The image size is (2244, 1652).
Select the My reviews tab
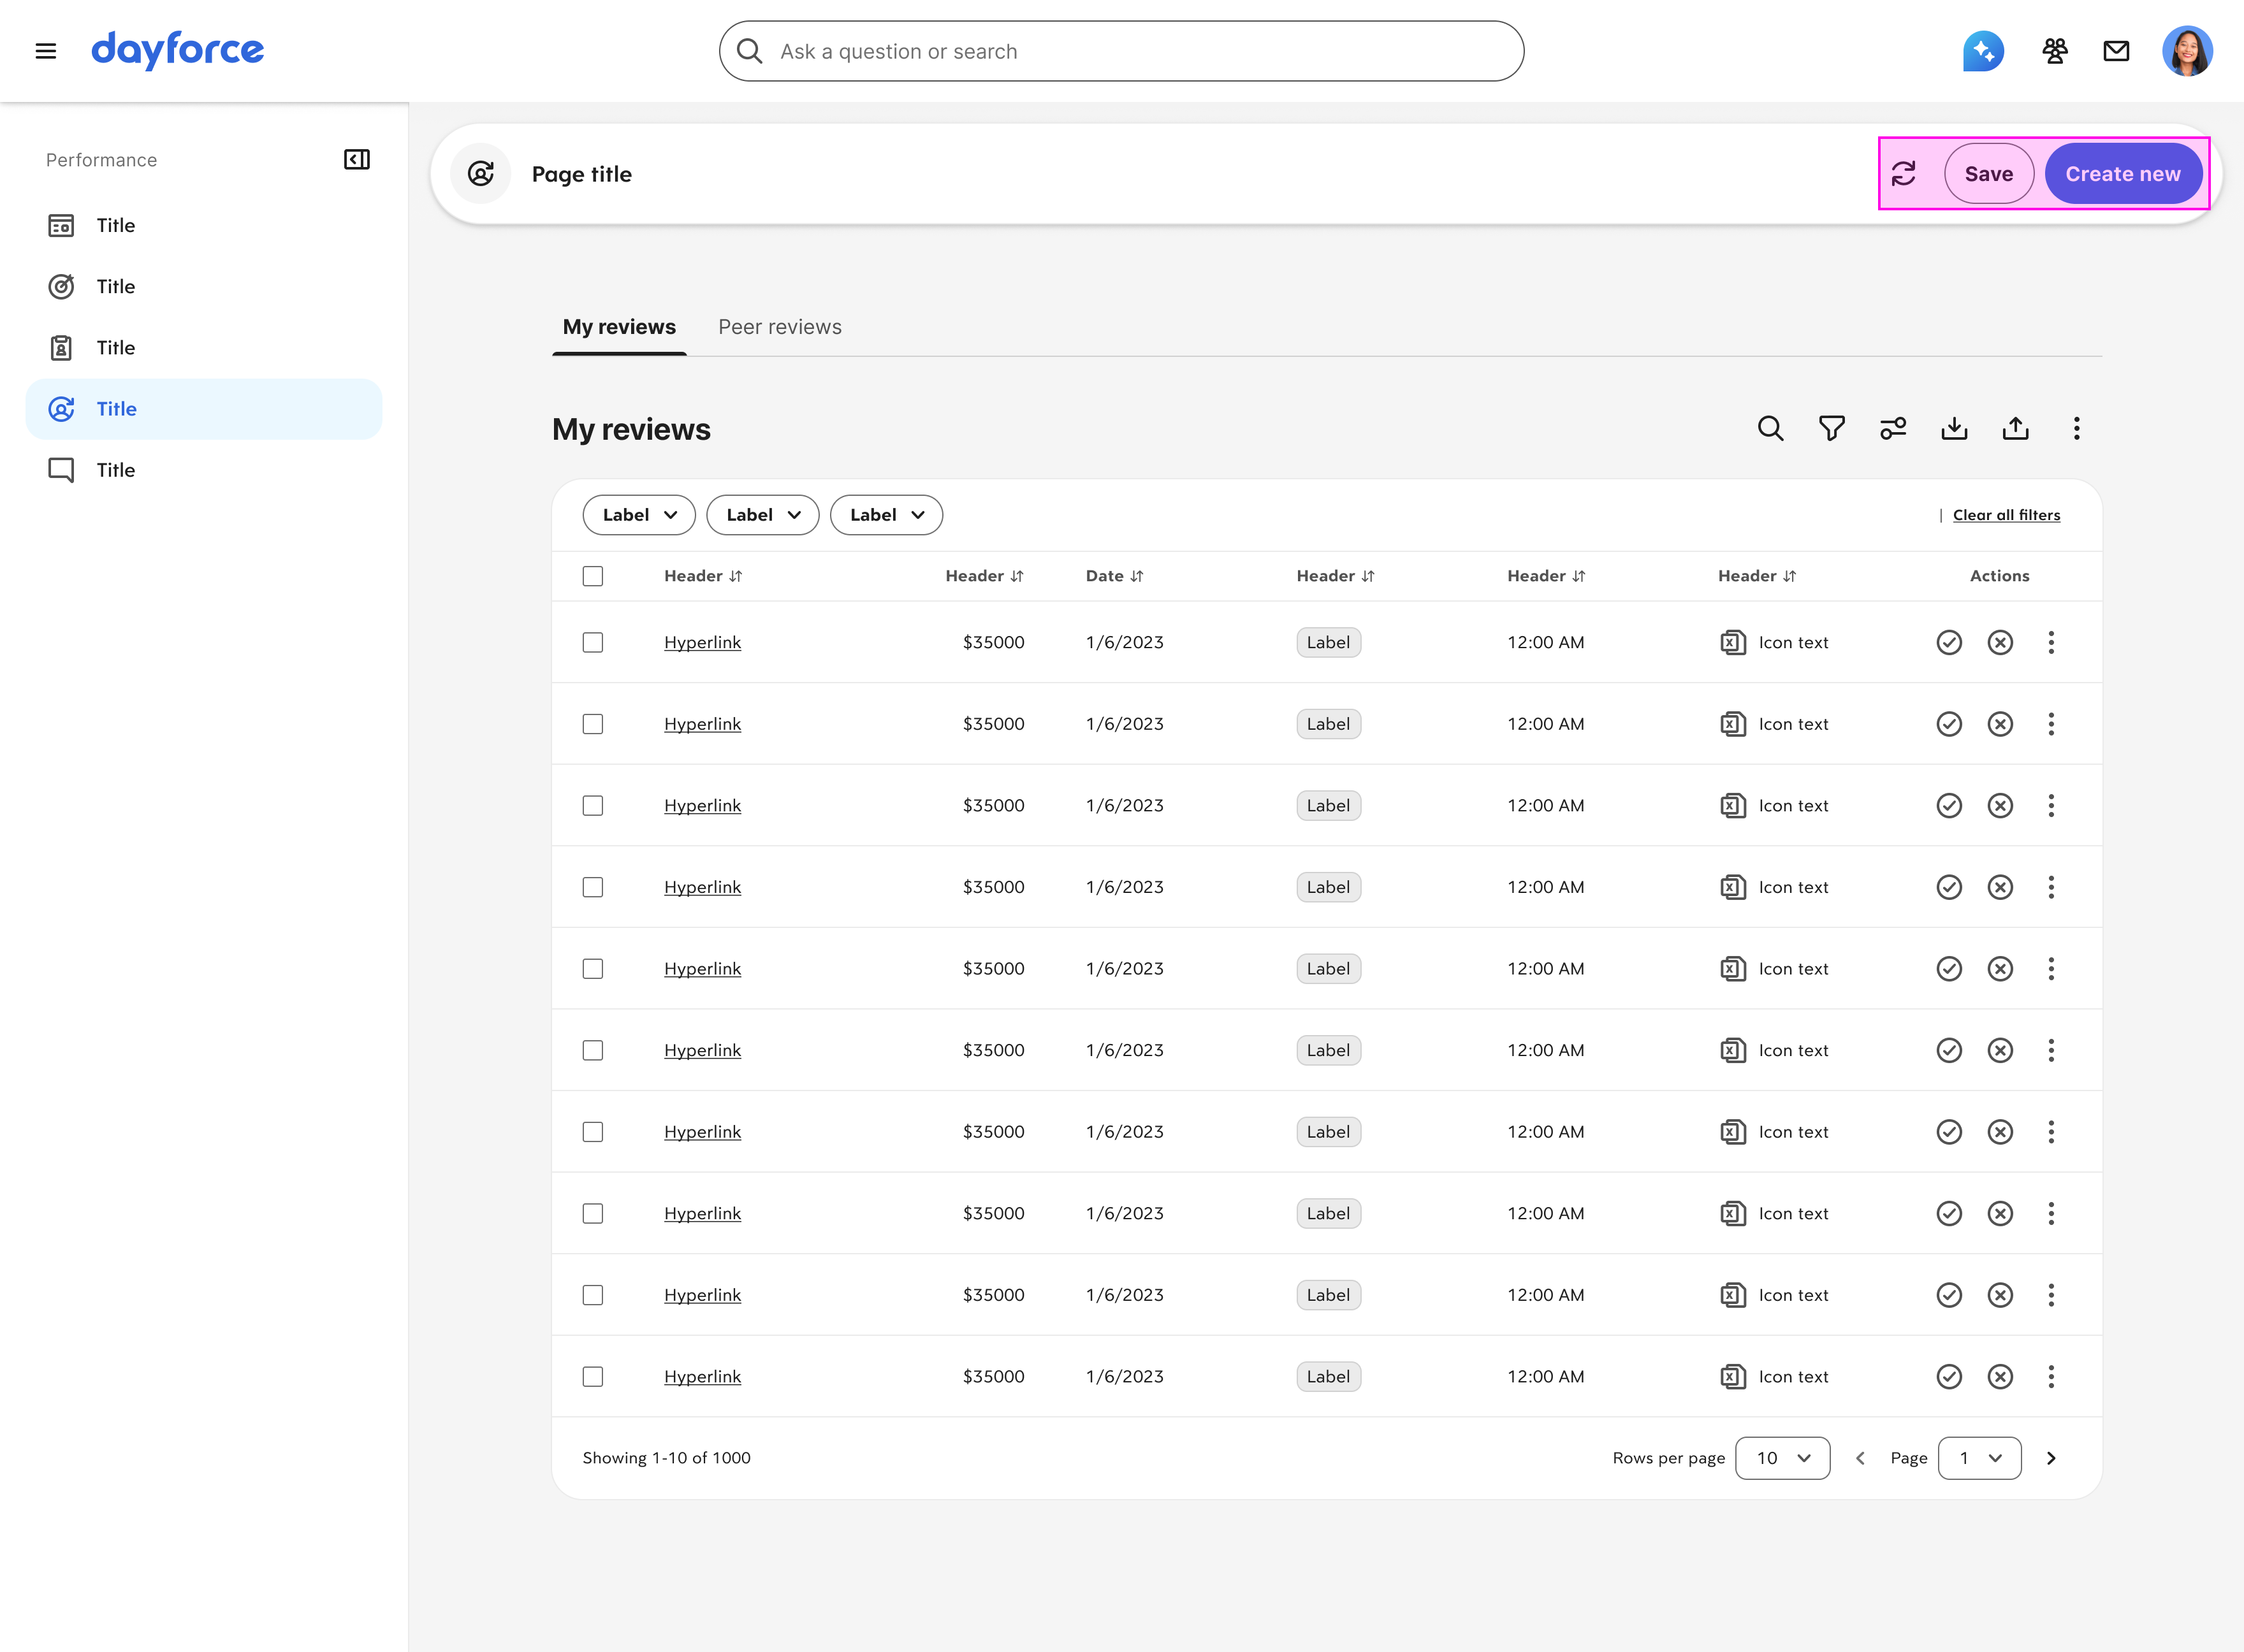tap(619, 327)
